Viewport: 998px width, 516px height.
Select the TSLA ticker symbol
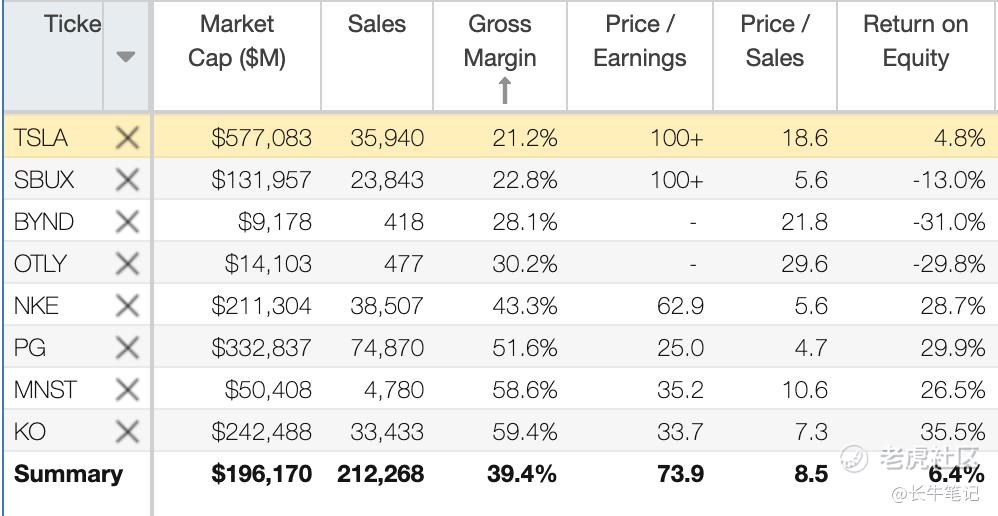tap(41, 138)
